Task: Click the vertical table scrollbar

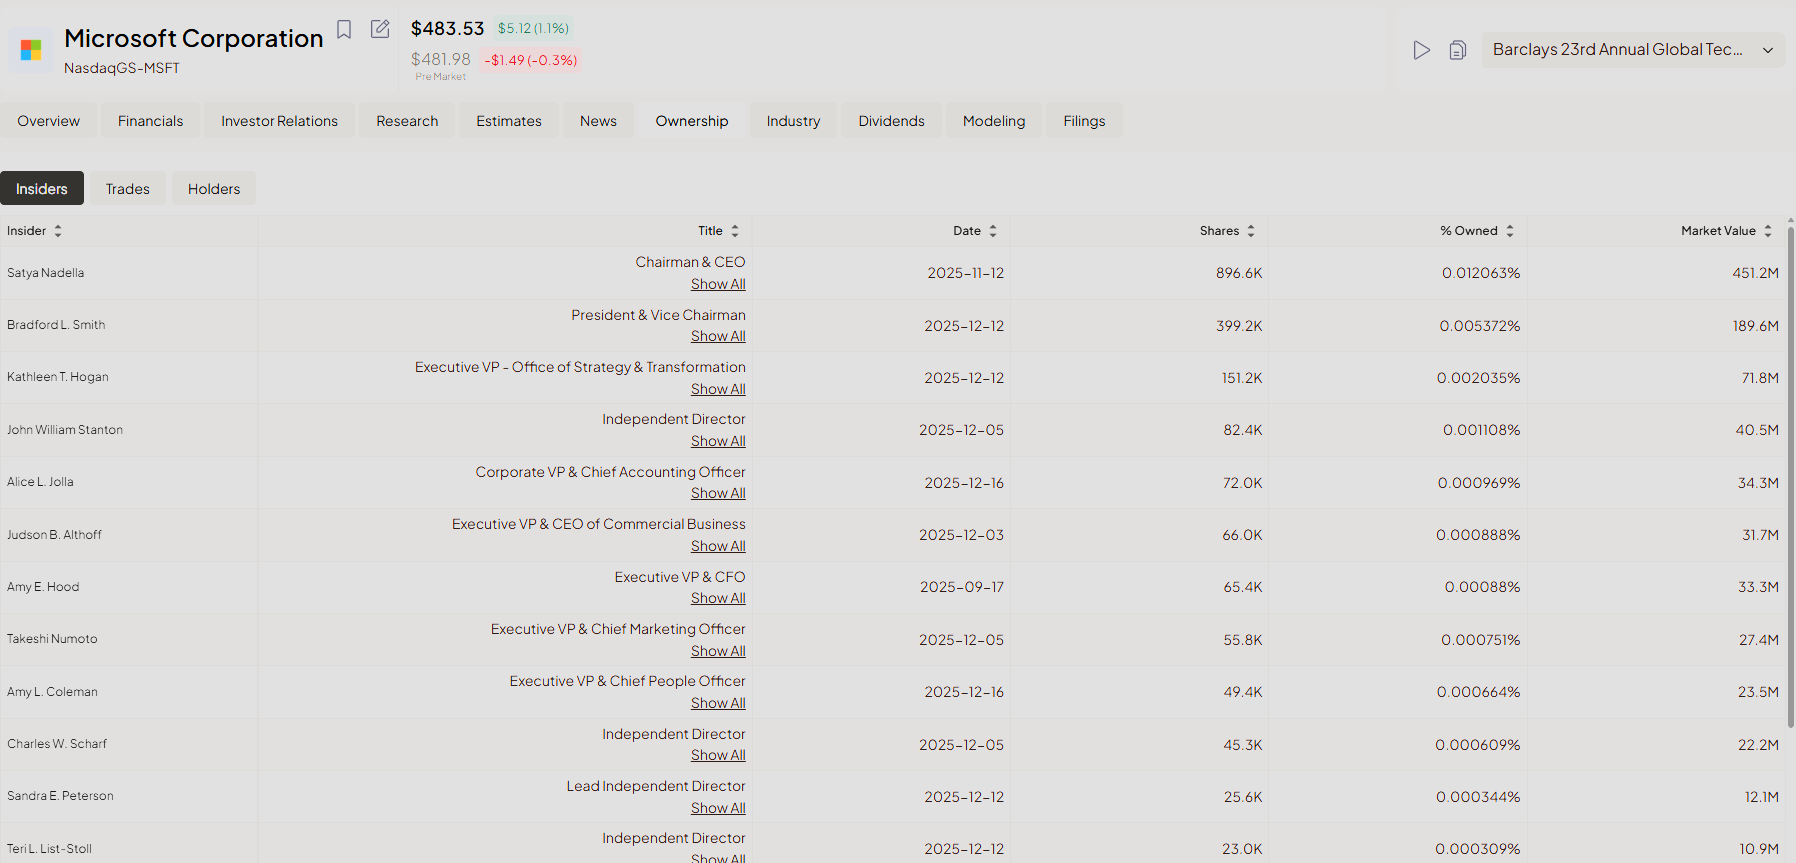Action: pyautogui.click(x=1790, y=480)
